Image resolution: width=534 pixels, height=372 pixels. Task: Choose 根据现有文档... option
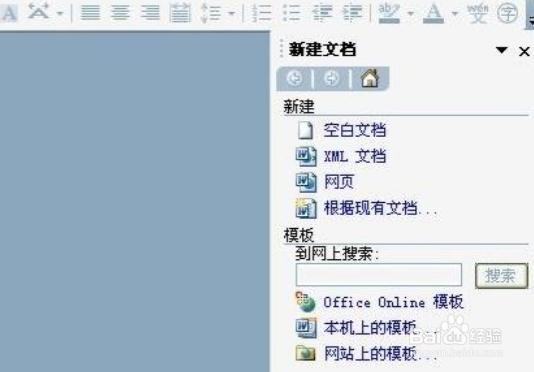click(366, 208)
